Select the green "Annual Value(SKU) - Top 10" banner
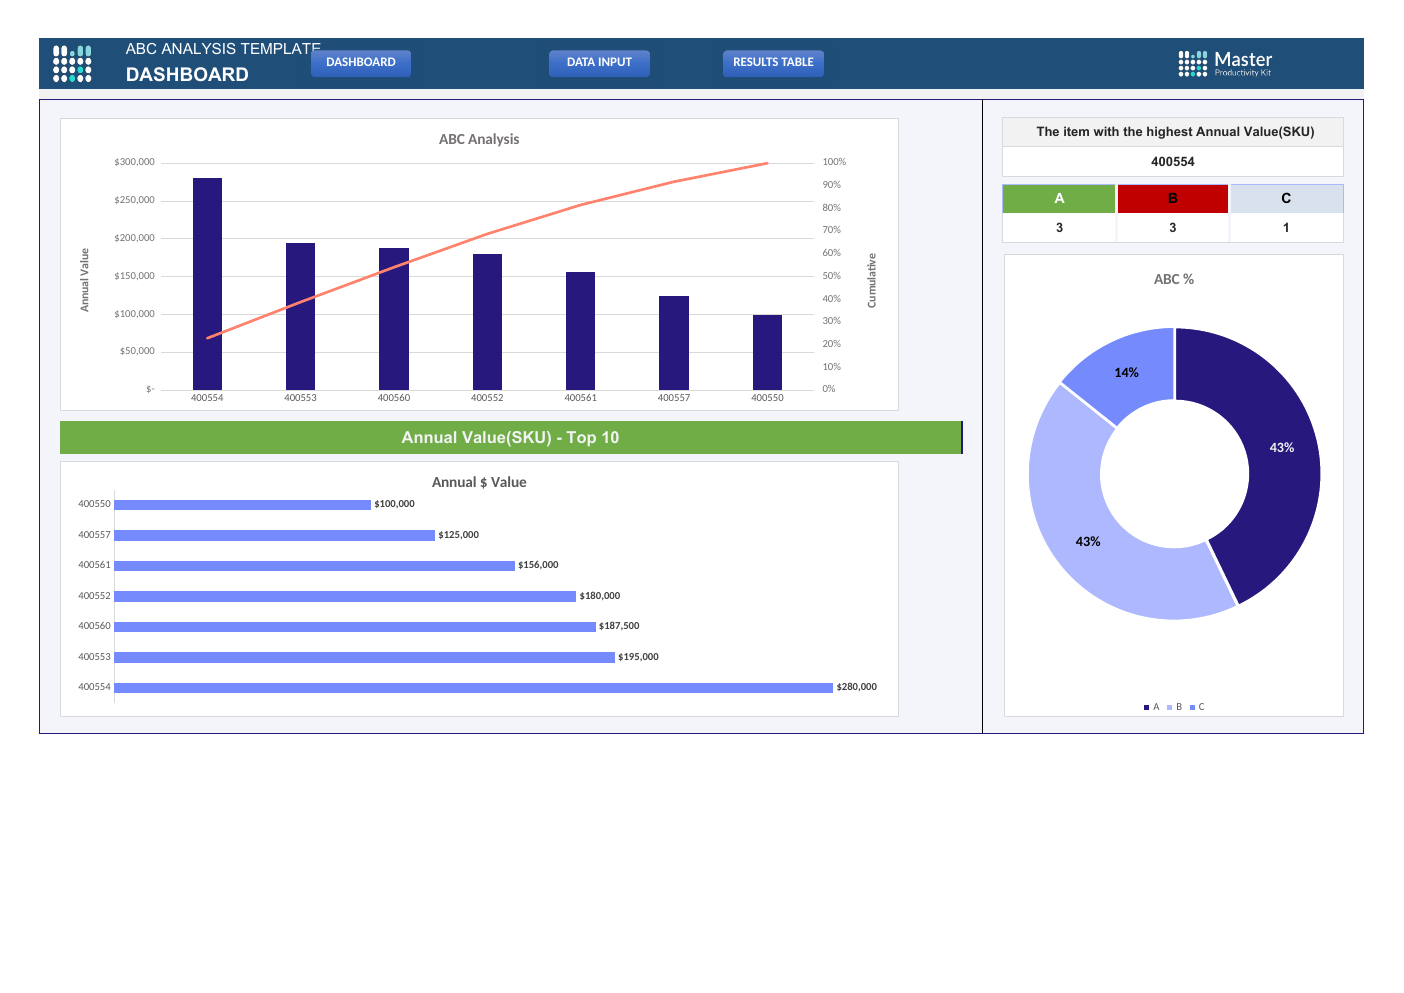1404x993 pixels. click(510, 437)
